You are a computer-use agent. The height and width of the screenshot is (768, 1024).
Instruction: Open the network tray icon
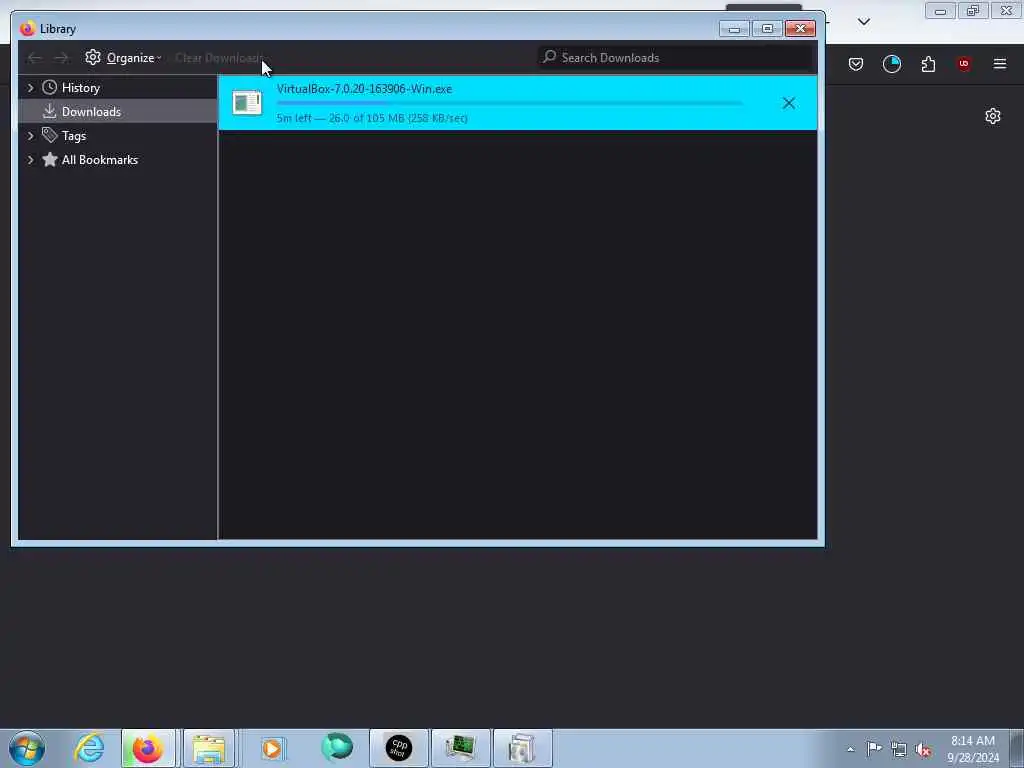[899, 749]
